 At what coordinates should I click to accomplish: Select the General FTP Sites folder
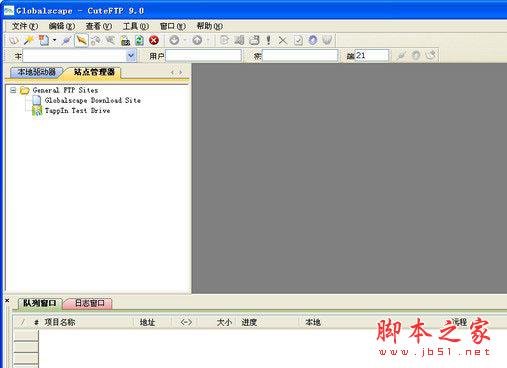coord(65,90)
